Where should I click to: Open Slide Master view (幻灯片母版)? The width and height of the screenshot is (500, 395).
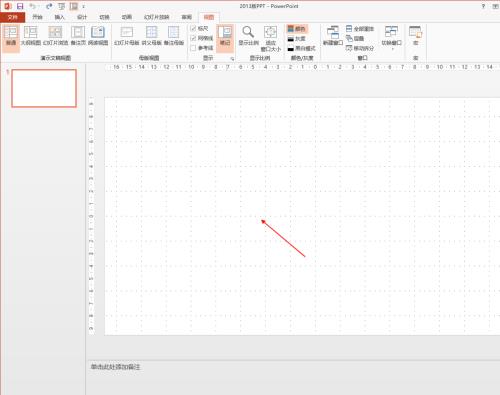(x=126, y=36)
